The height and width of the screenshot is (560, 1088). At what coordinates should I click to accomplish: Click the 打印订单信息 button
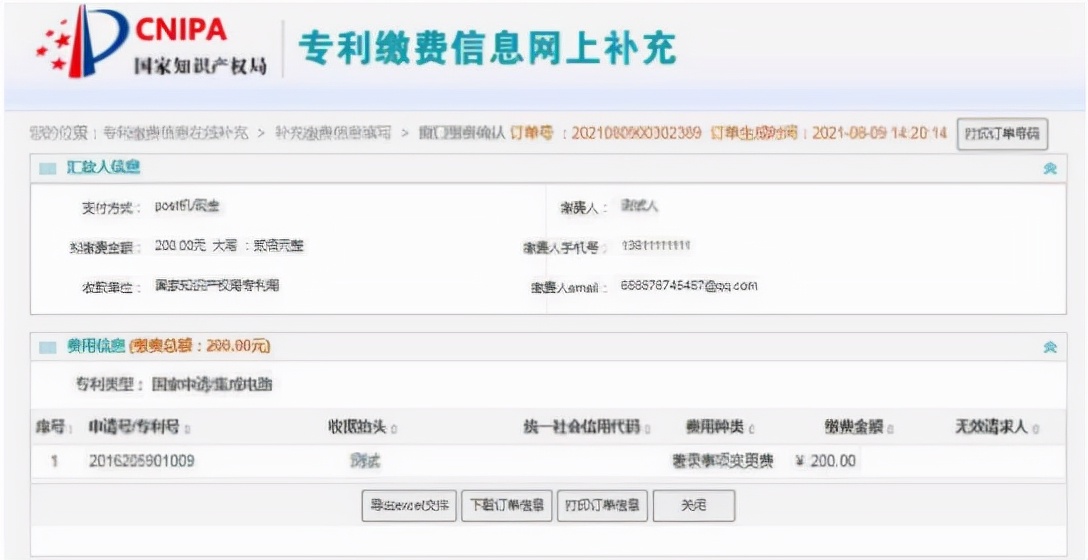point(602,505)
